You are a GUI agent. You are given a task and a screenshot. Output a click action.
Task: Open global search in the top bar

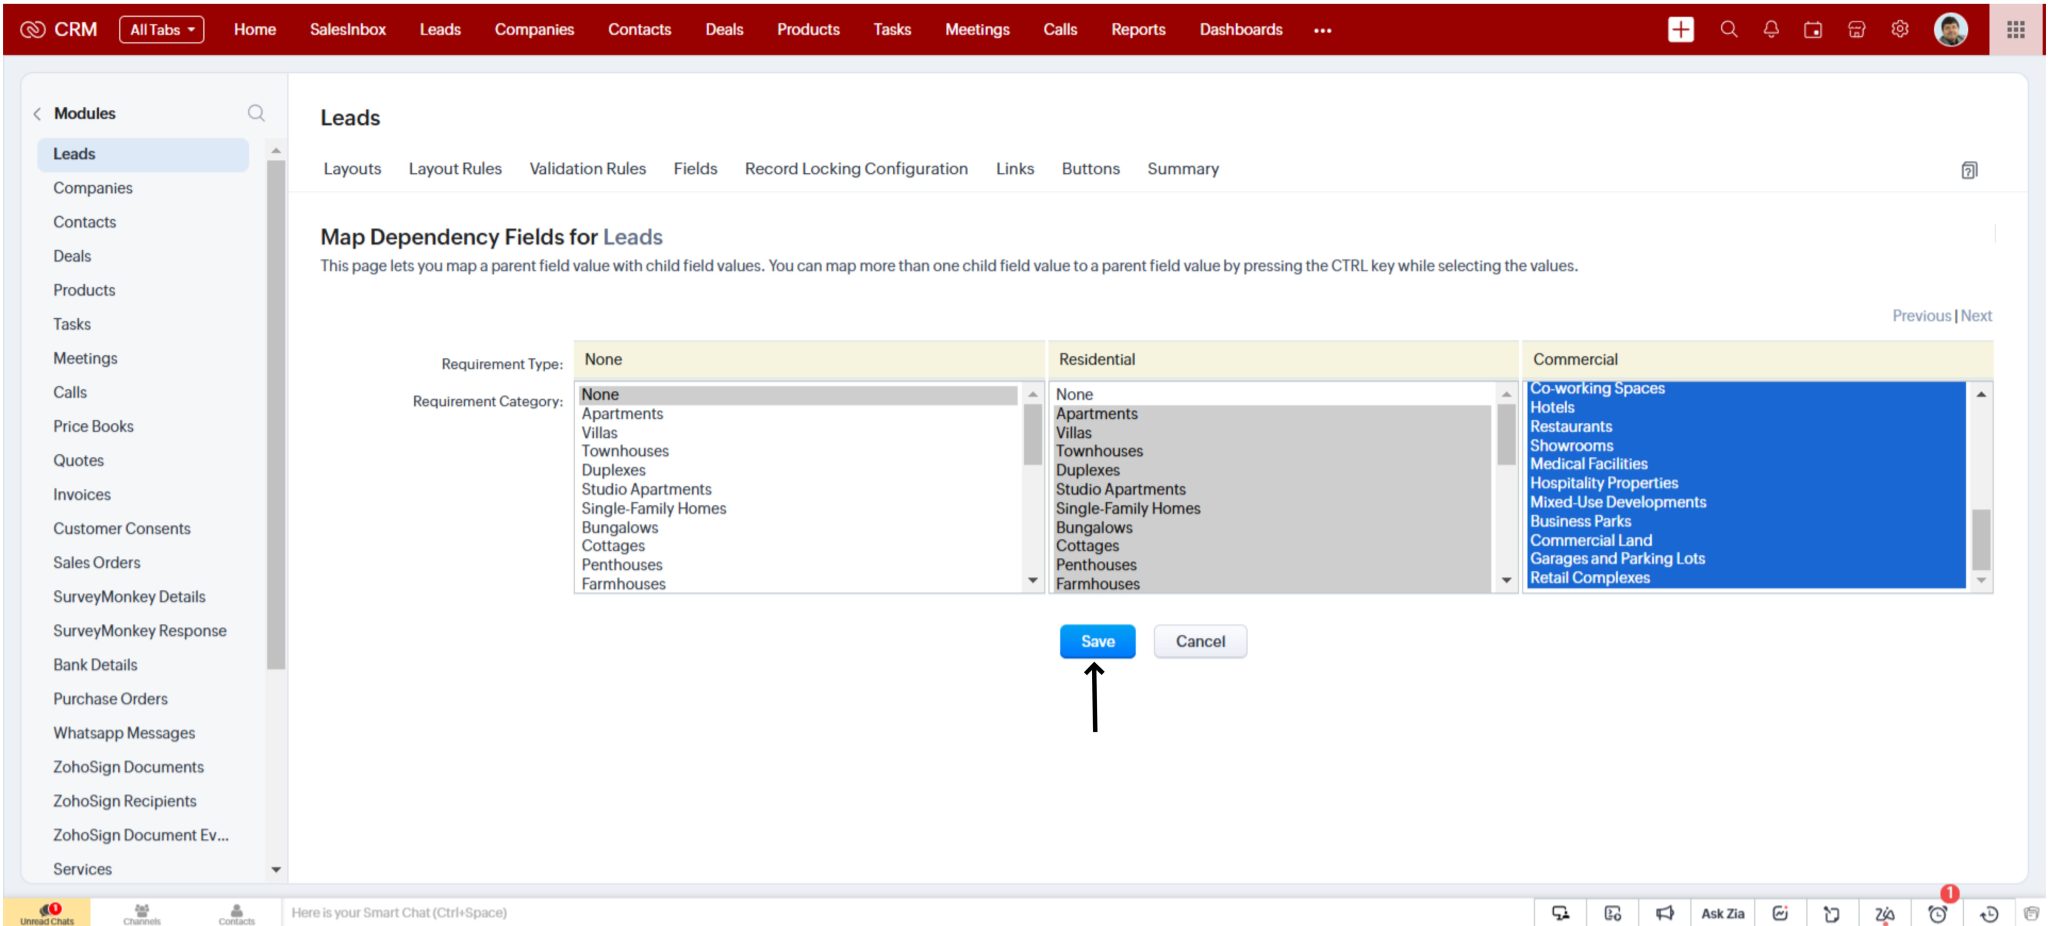click(1728, 29)
